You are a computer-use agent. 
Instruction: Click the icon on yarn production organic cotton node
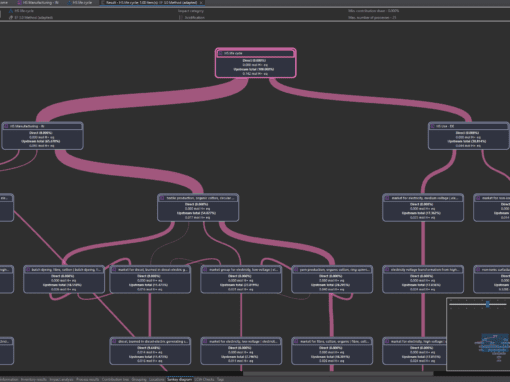(296, 270)
